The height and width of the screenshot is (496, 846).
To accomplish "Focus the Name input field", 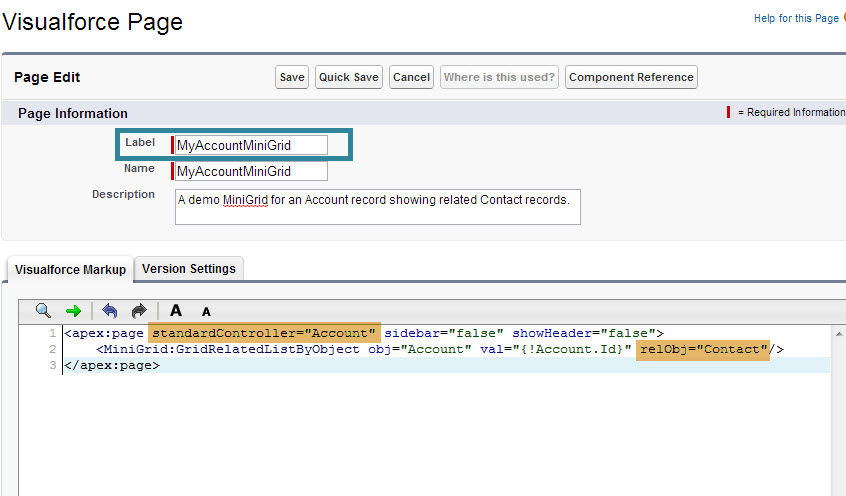I will (x=251, y=172).
